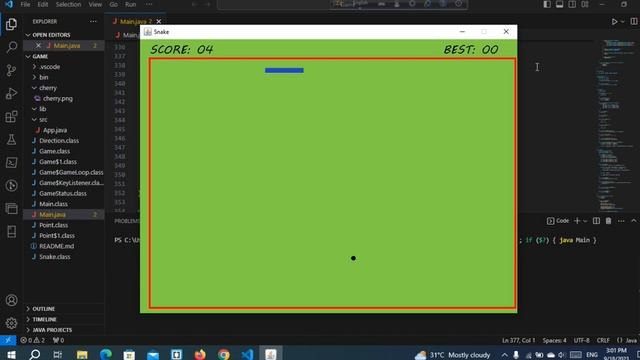Viewport: 640px width, 360px height.
Task: Click Ln 377, Col 1 status item
Action: [x=518, y=340]
